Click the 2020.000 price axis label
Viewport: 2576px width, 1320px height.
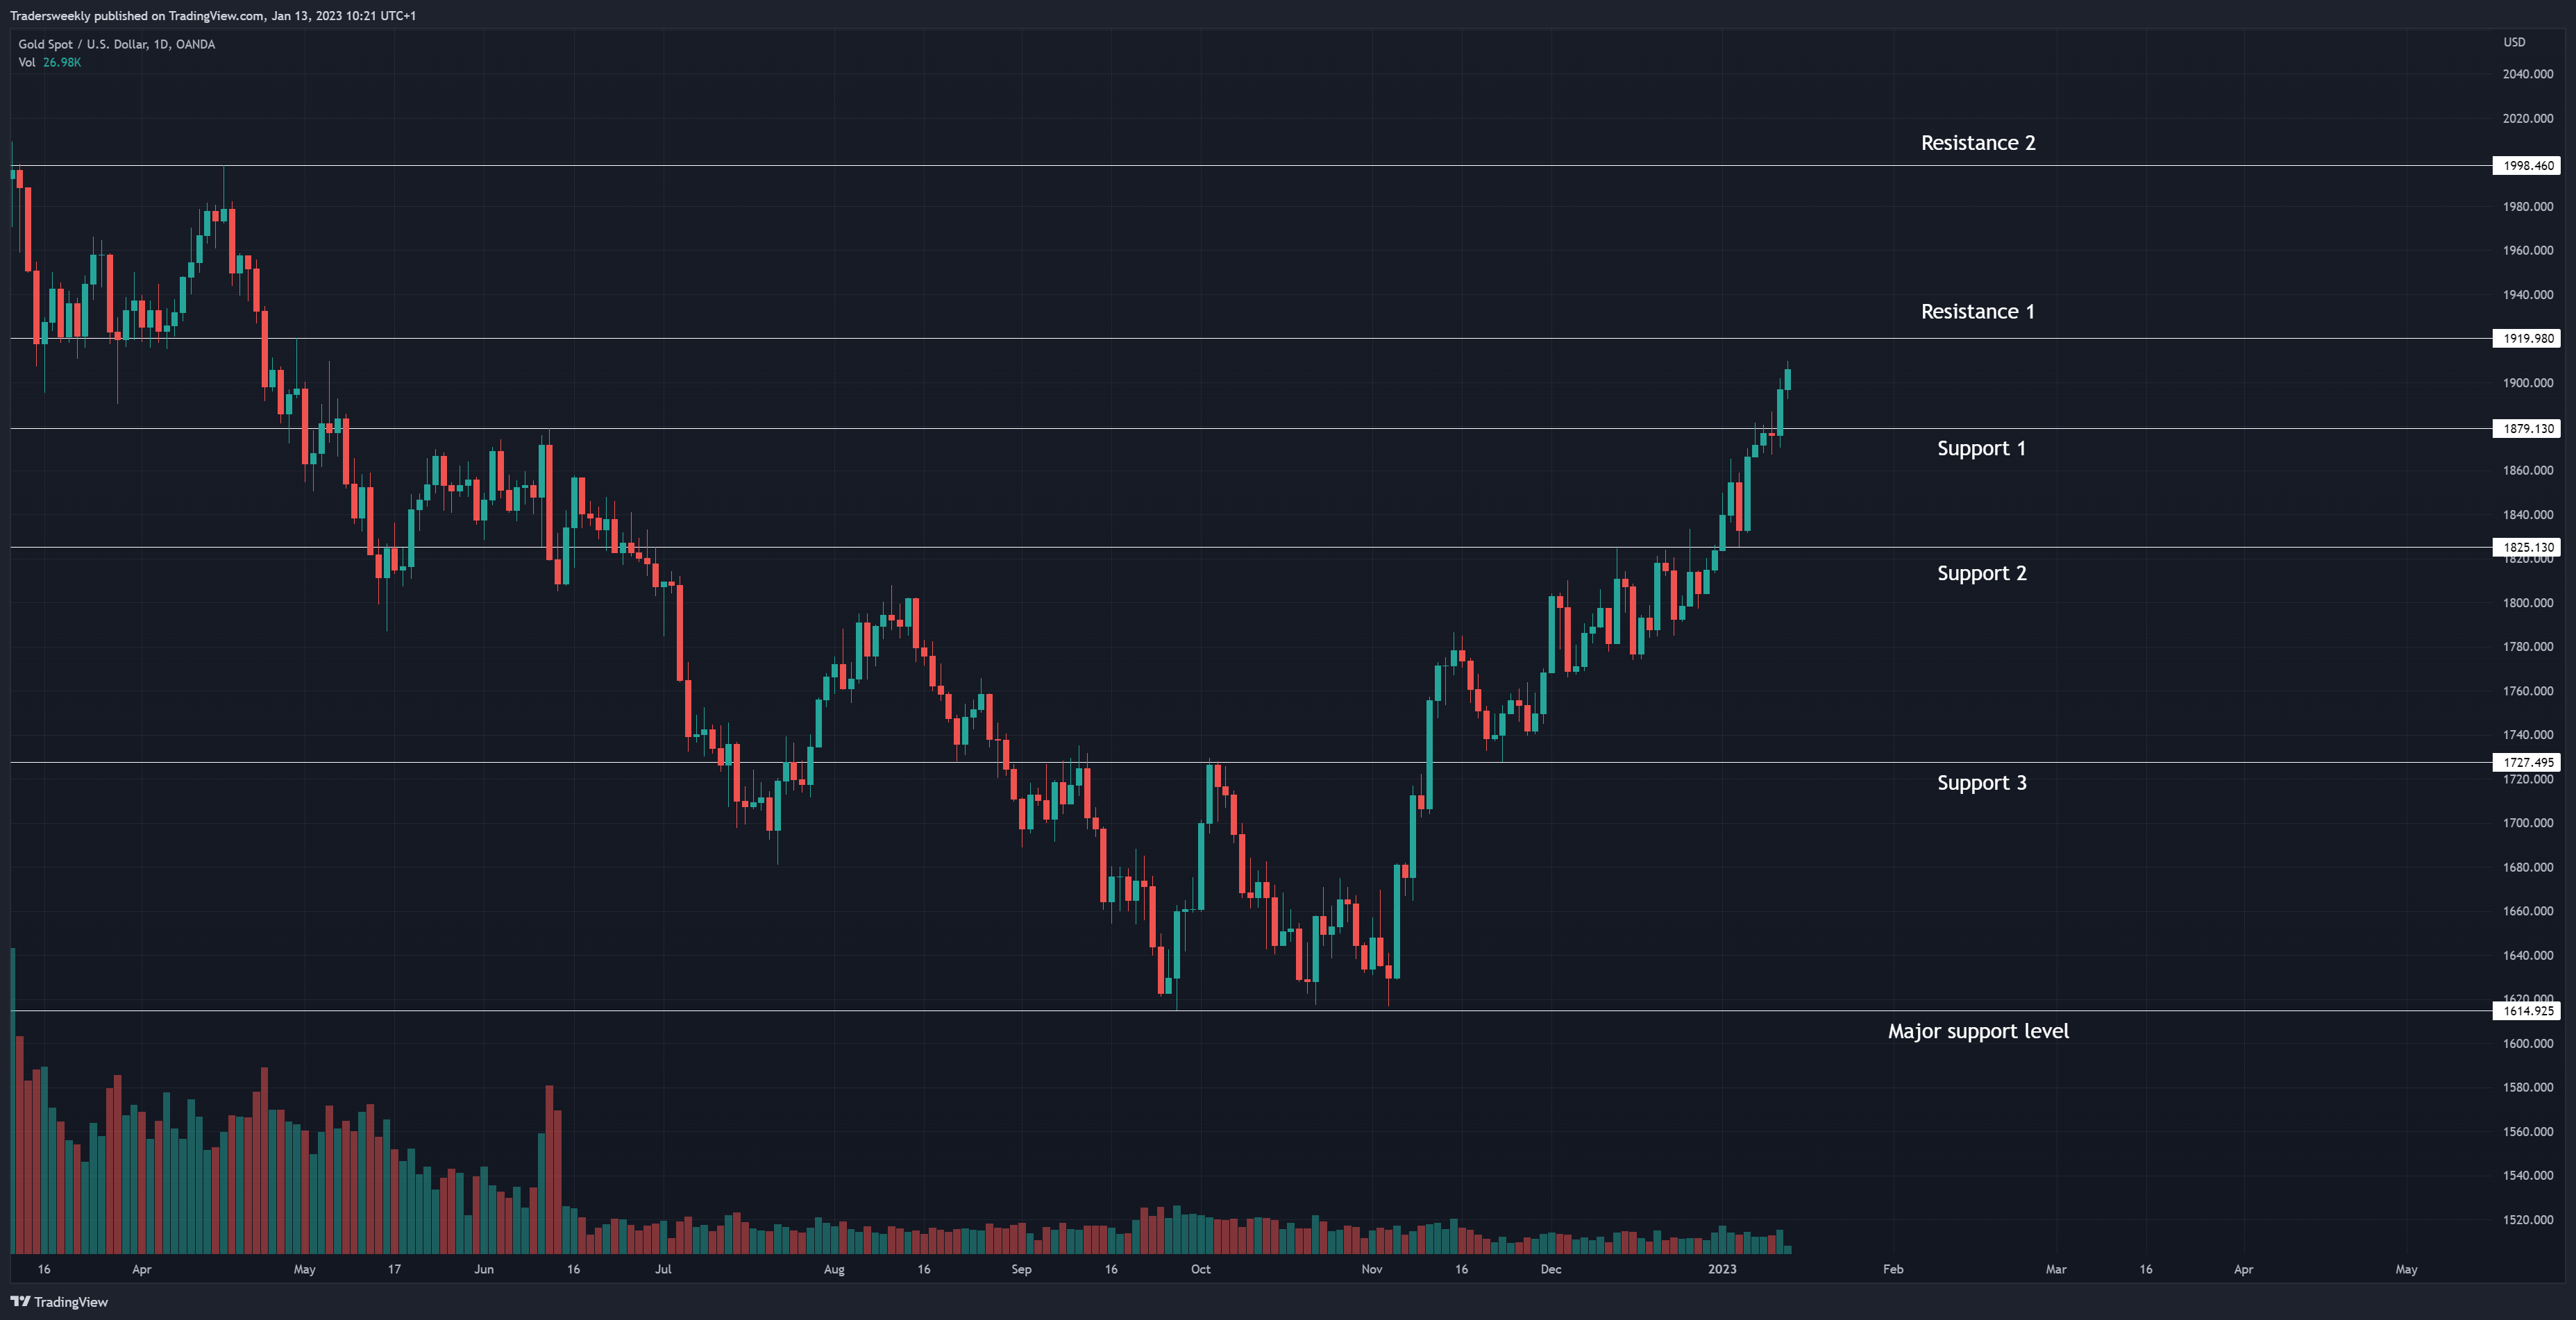[2527, 118]
